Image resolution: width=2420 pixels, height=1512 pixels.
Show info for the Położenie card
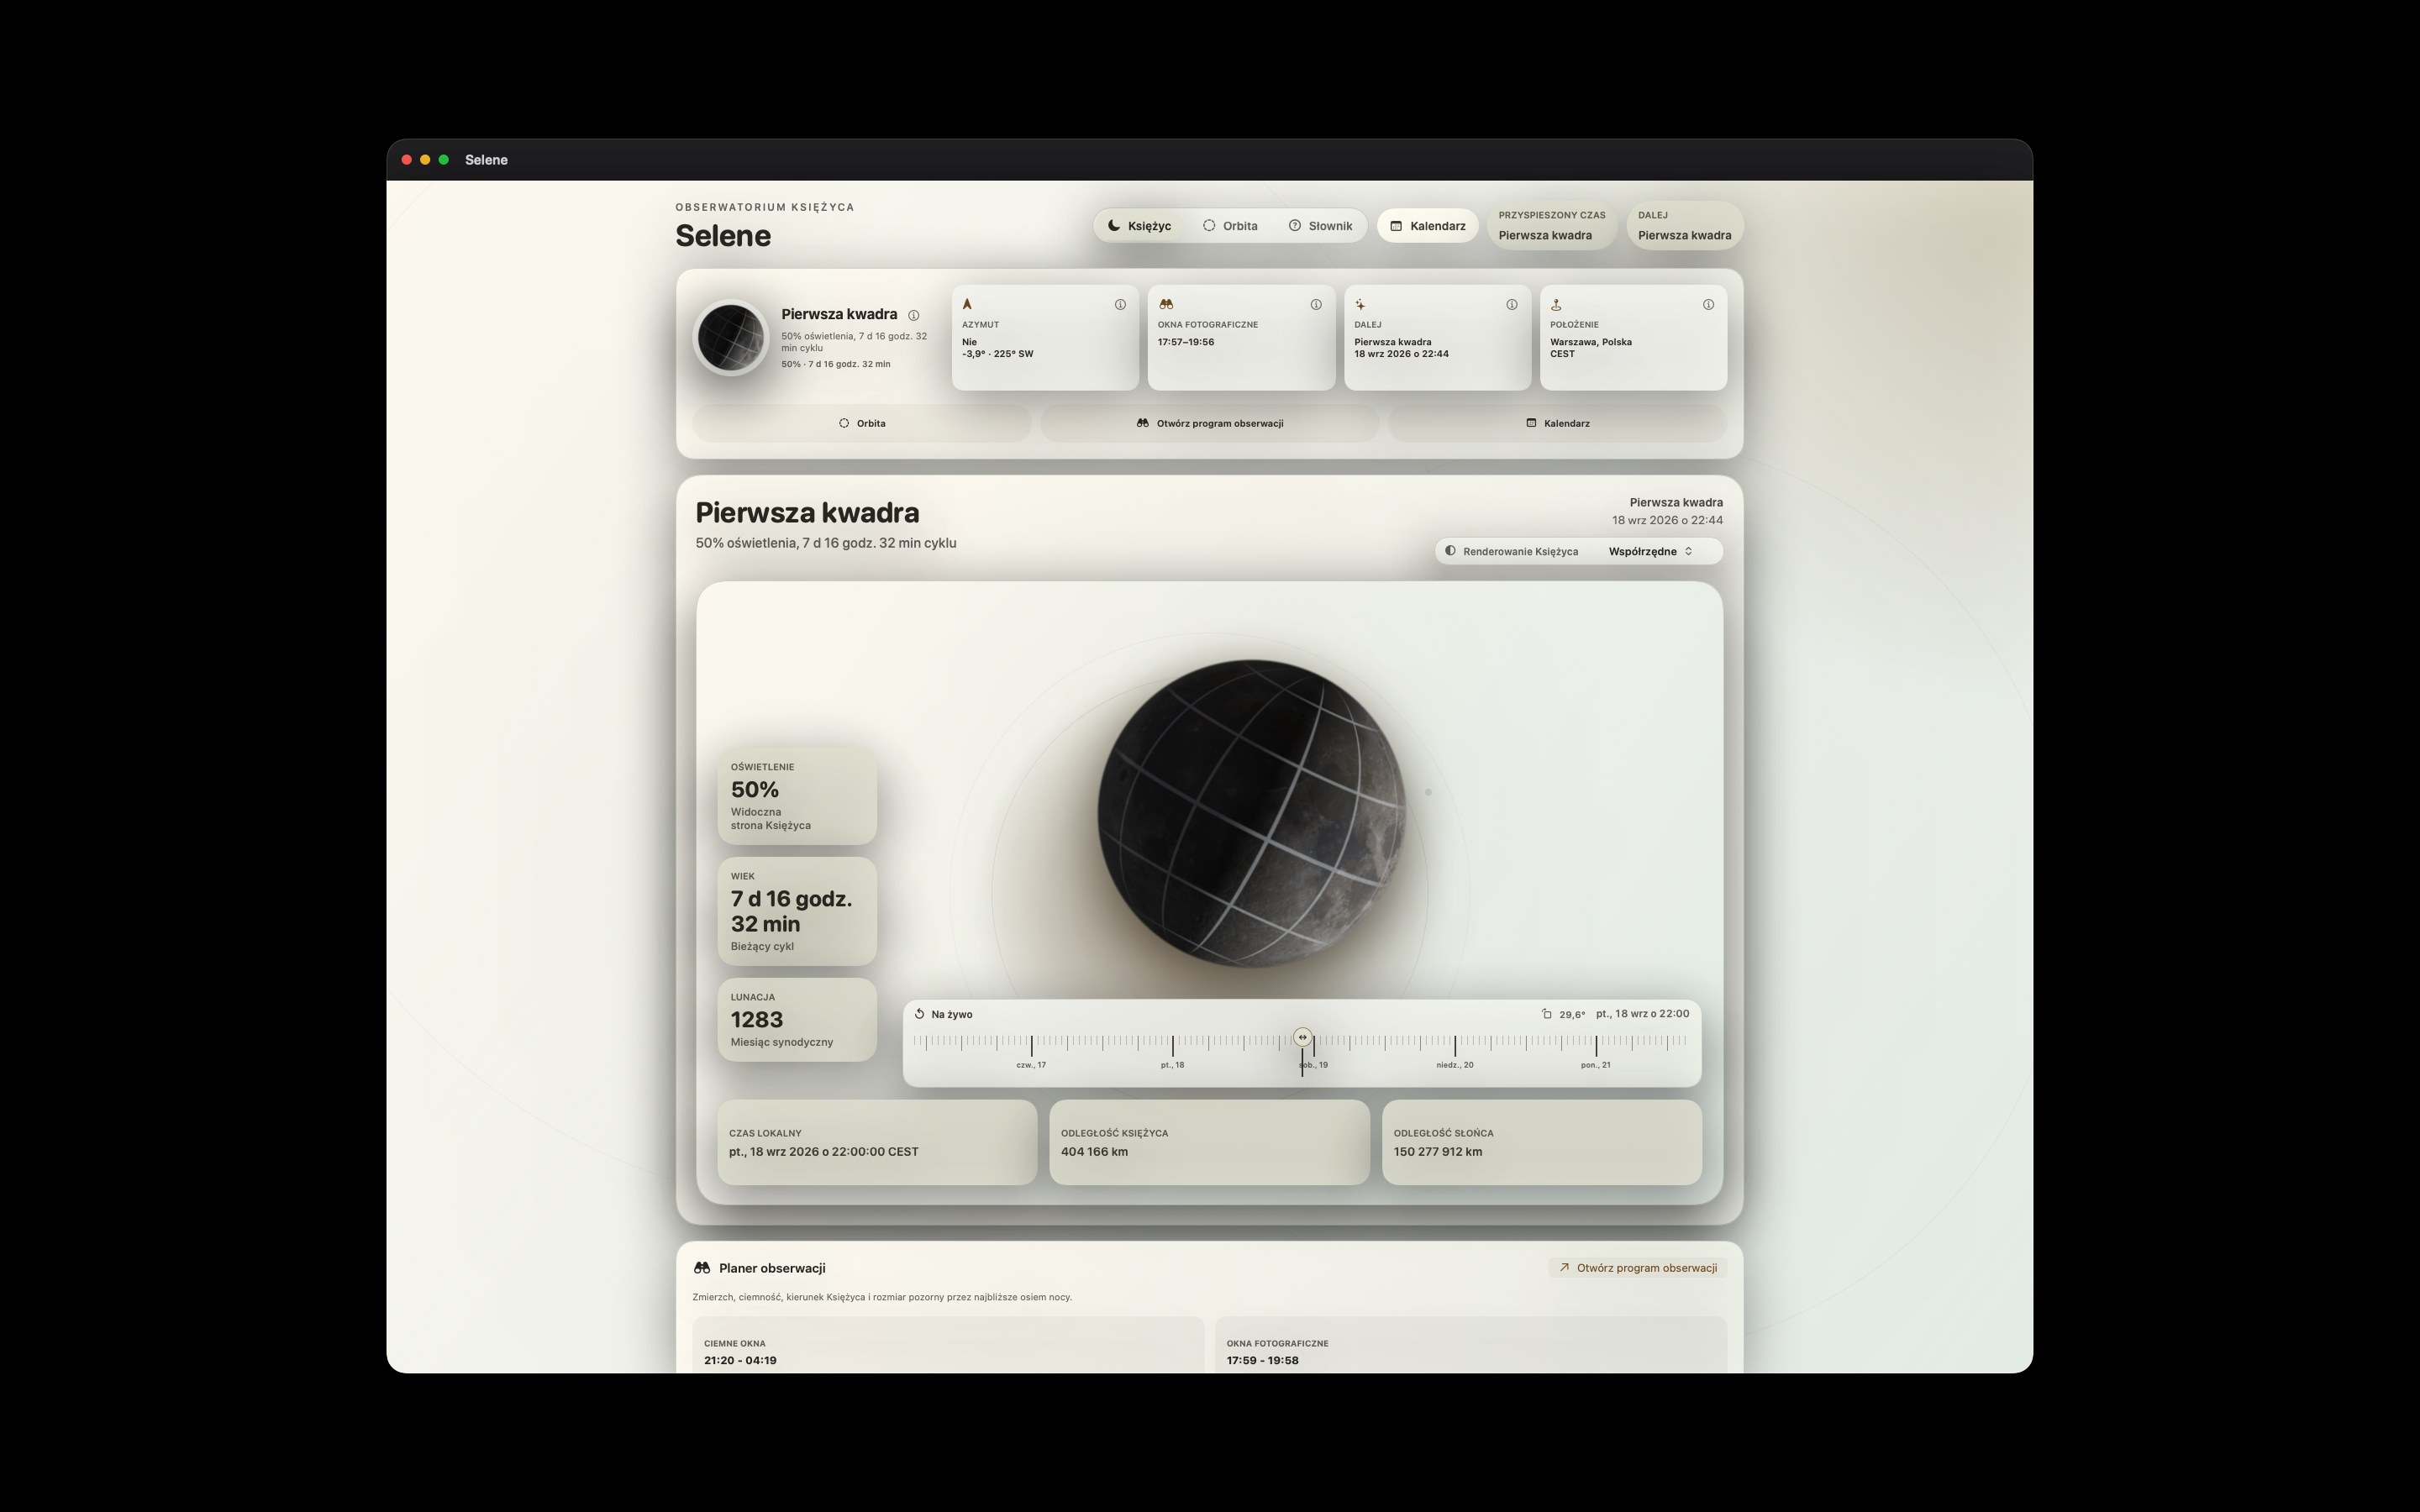1708,305
